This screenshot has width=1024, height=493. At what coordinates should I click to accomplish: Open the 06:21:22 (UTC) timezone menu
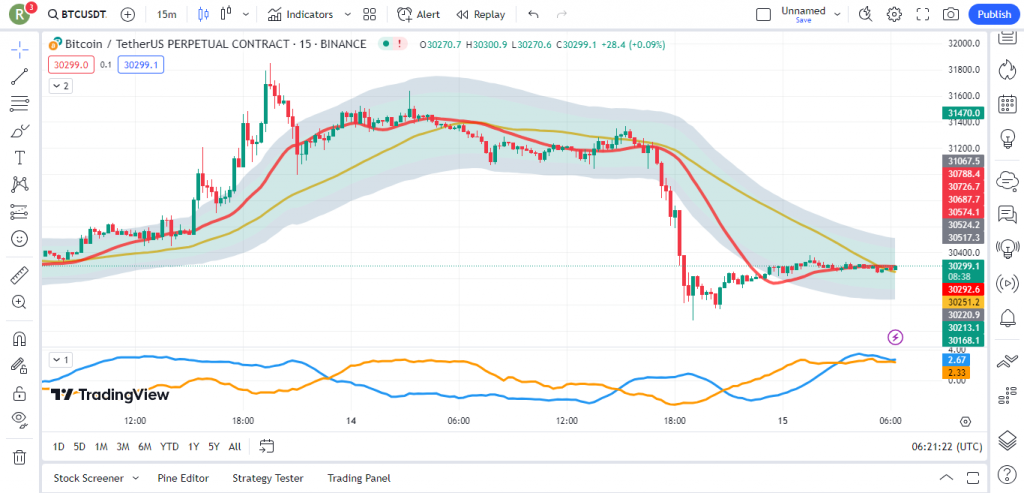point(947,447)
